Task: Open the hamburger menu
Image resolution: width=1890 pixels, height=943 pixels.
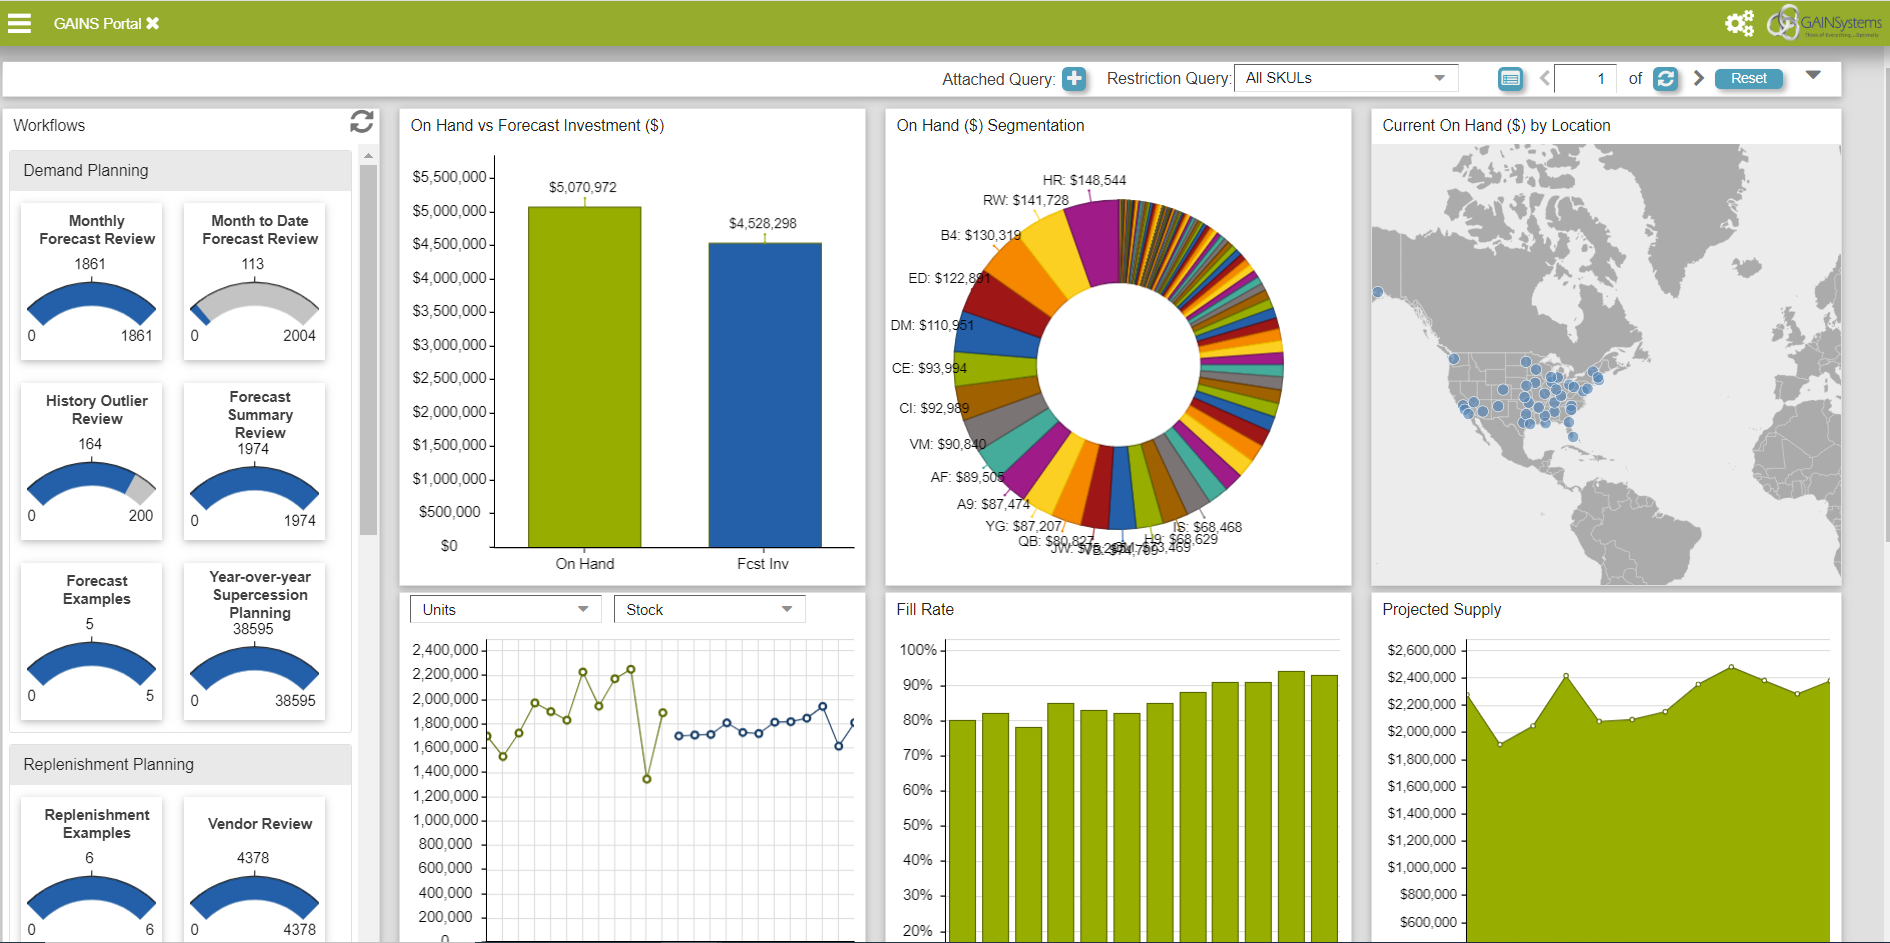Action: click(x=19, y=23)
